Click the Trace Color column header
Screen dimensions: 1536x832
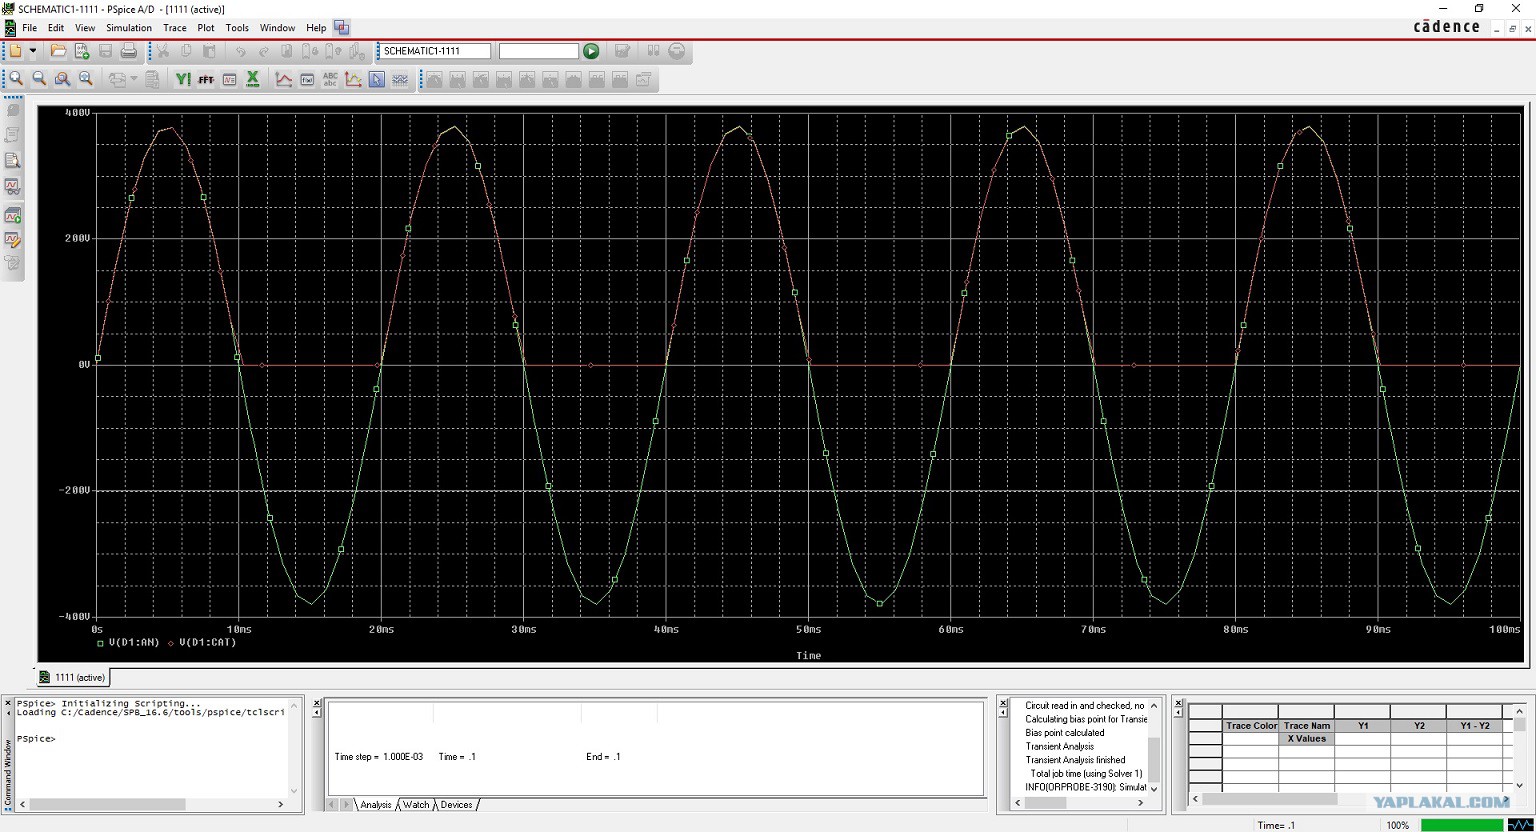click(1251, 726)
